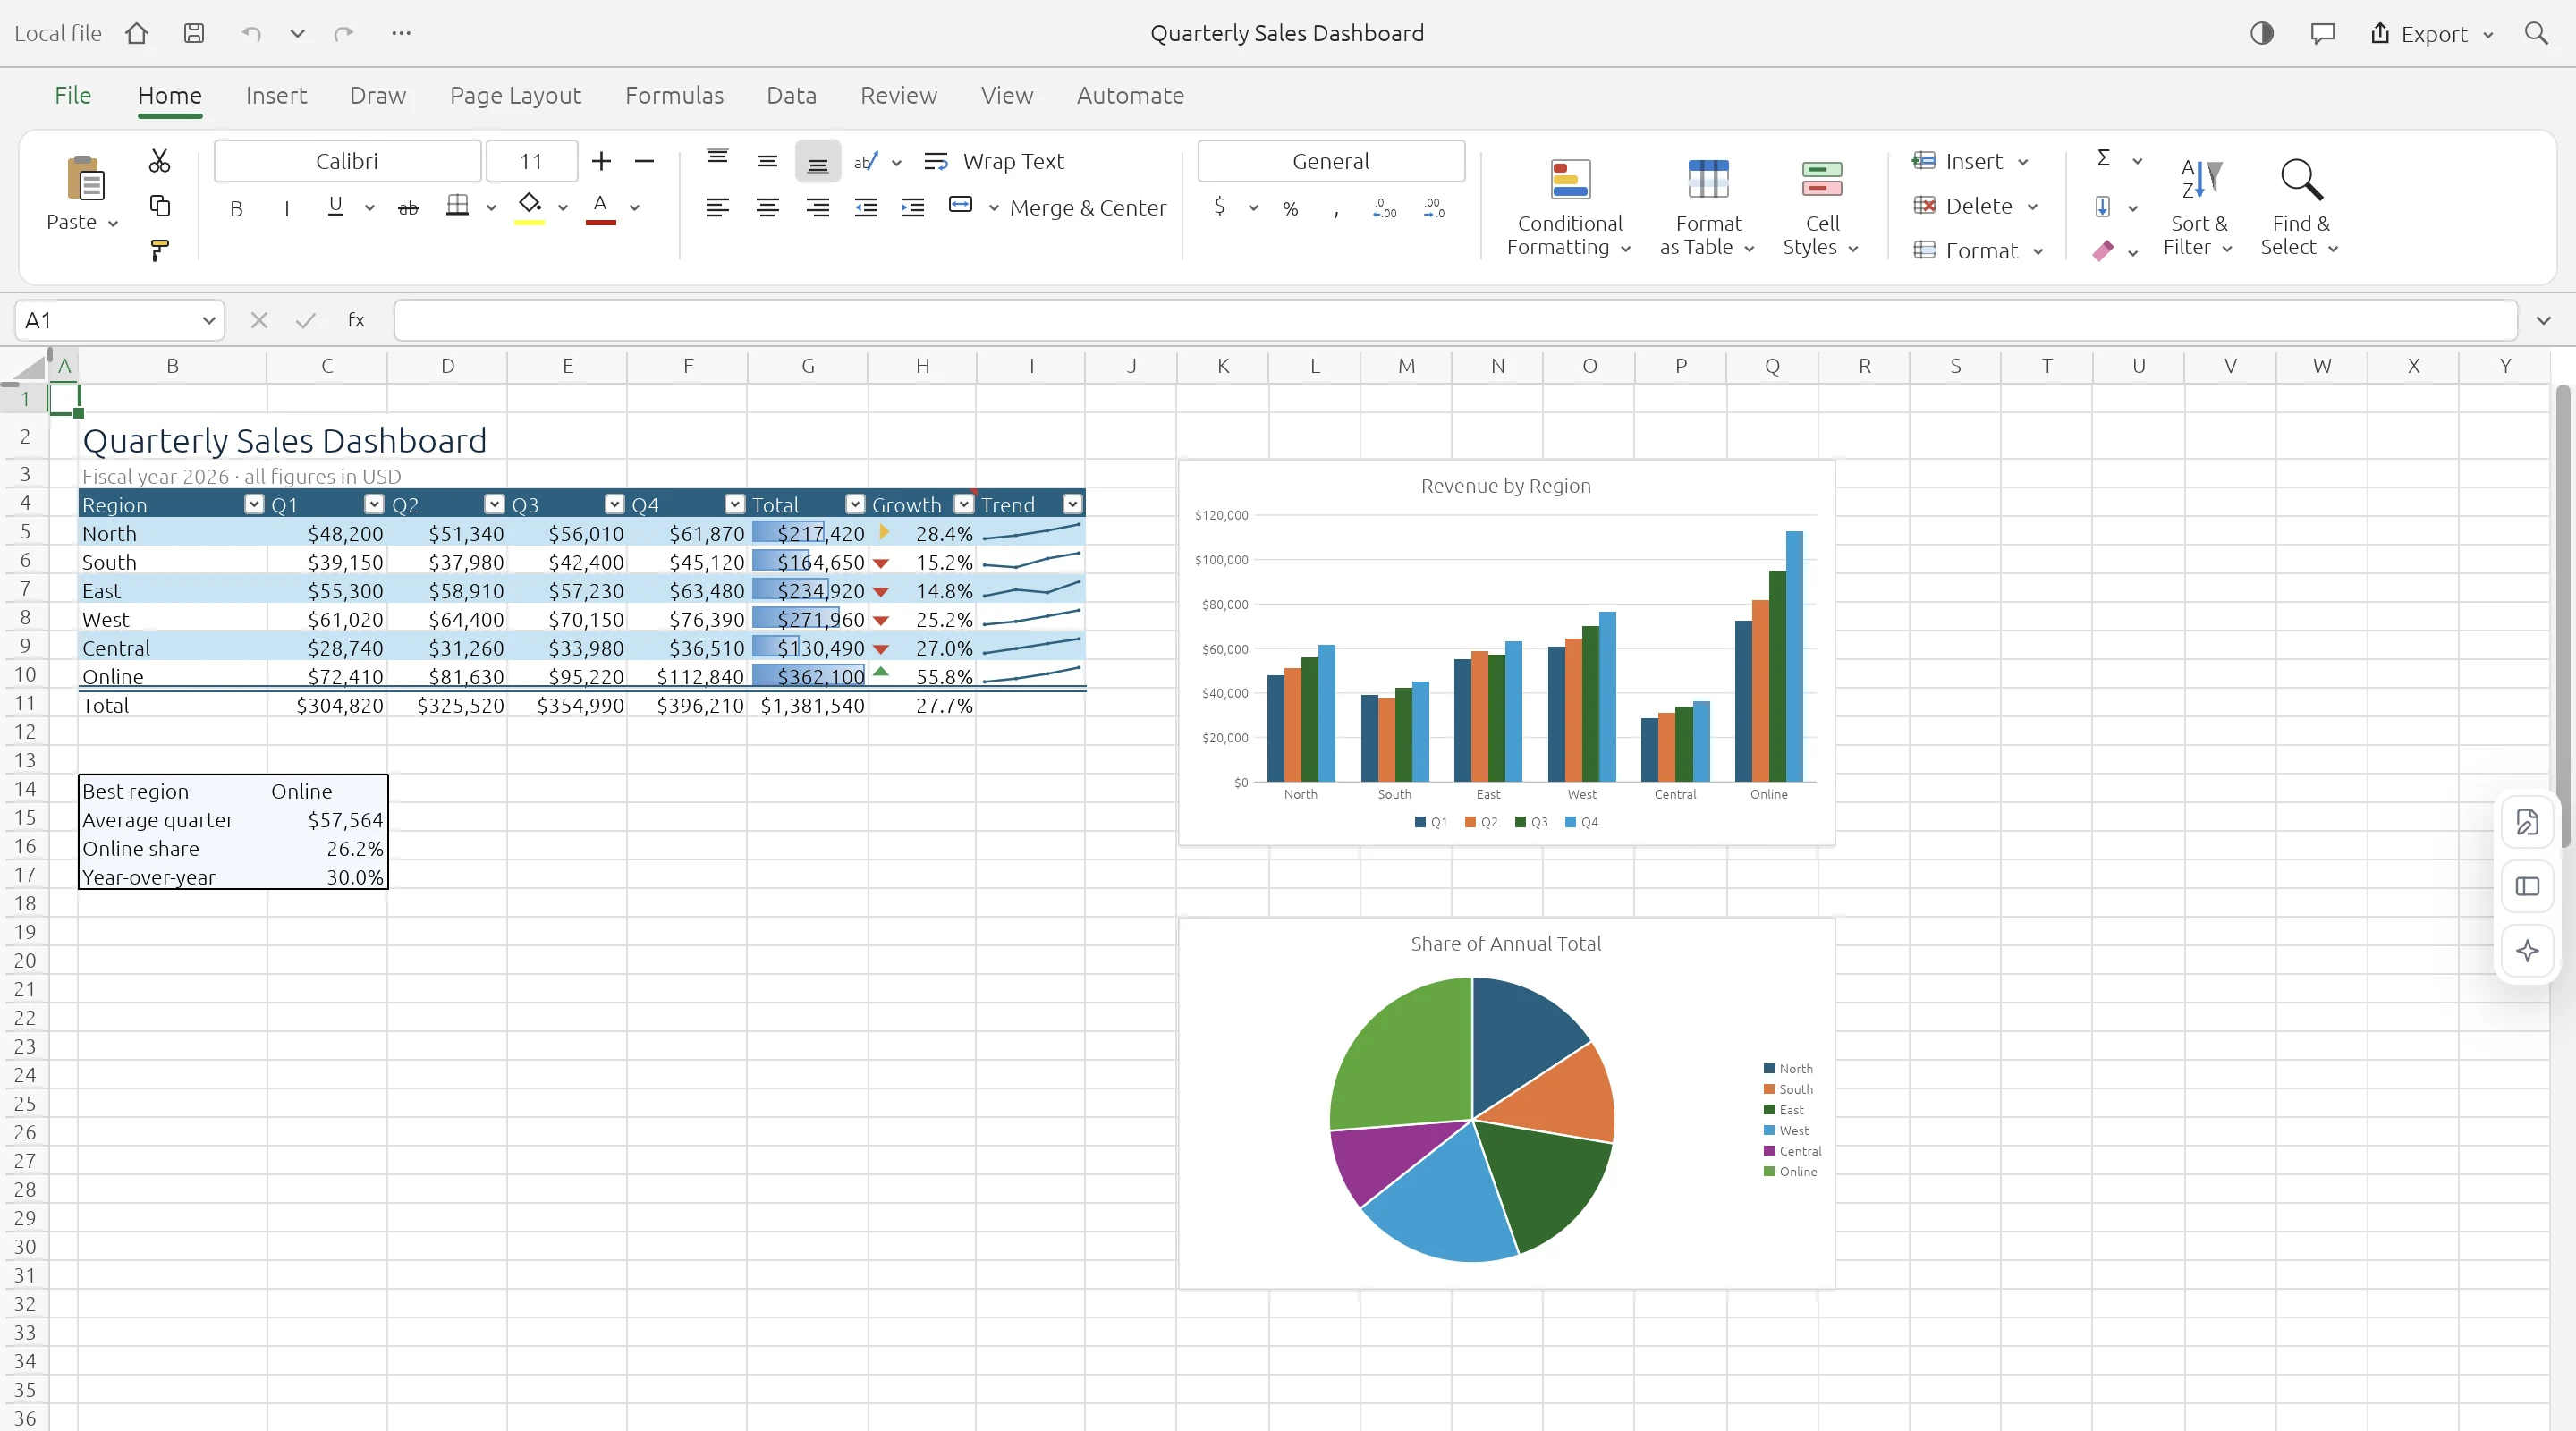Apply percent style format
The height and width of the screenshot is (1431, 2576).
pos(1291,208)
